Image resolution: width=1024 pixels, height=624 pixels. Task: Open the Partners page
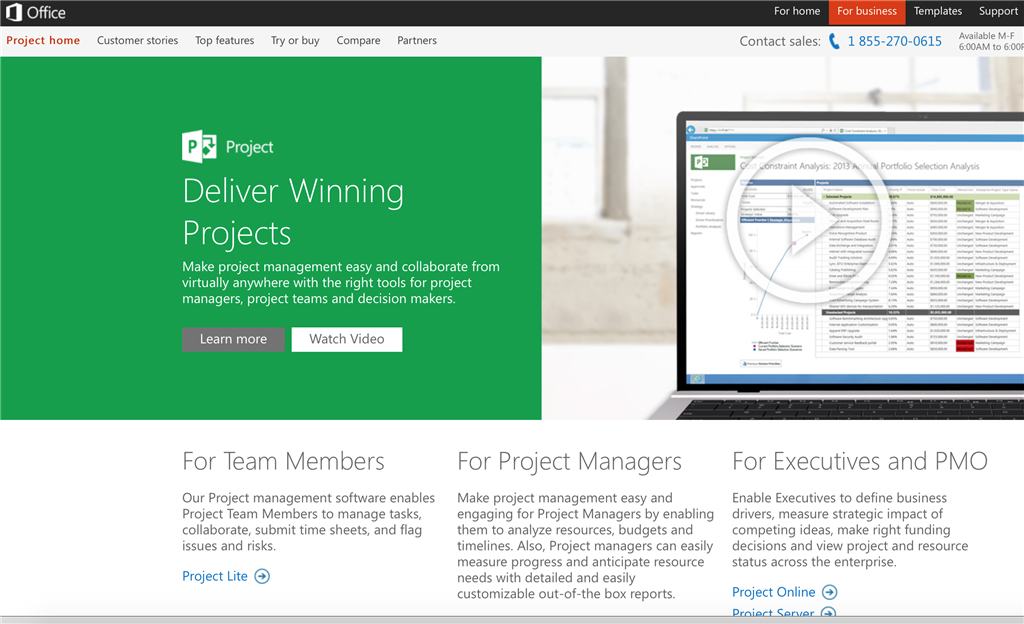(x=417, y=40)
